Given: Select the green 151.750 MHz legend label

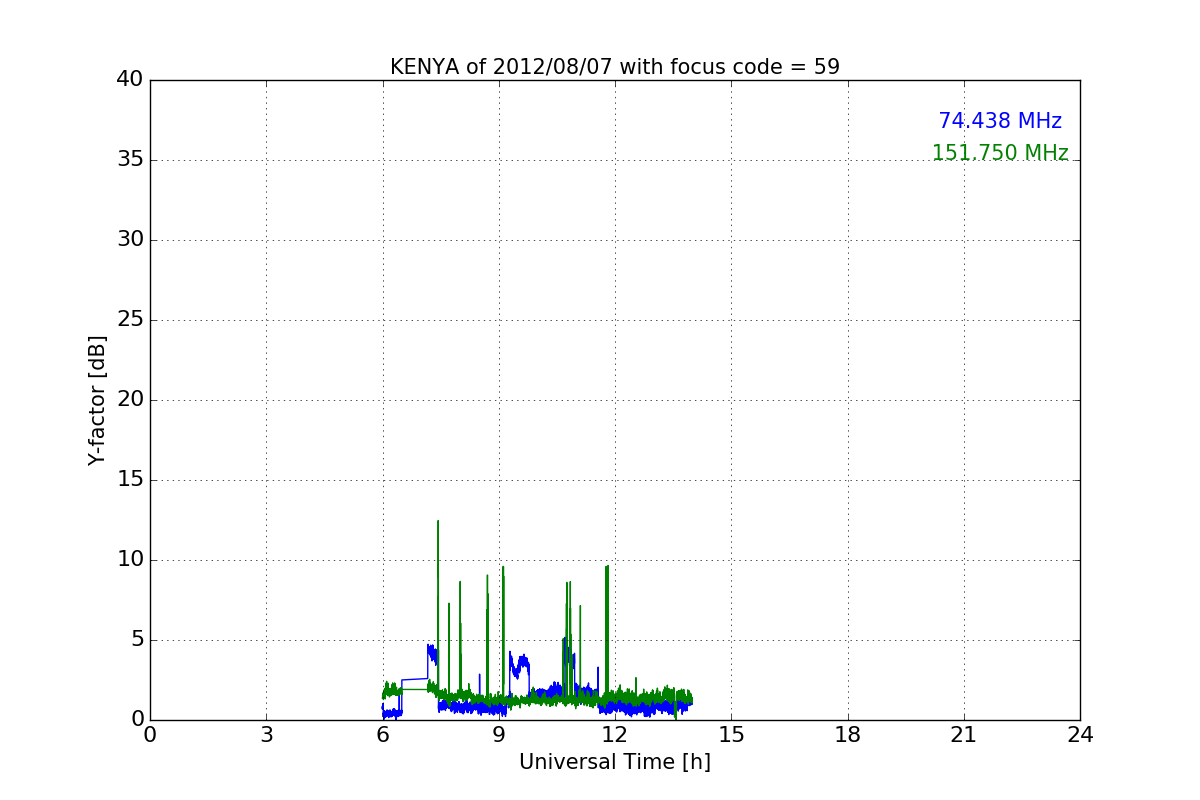Looking at the screenshot, I should (x=1000, y=153).
